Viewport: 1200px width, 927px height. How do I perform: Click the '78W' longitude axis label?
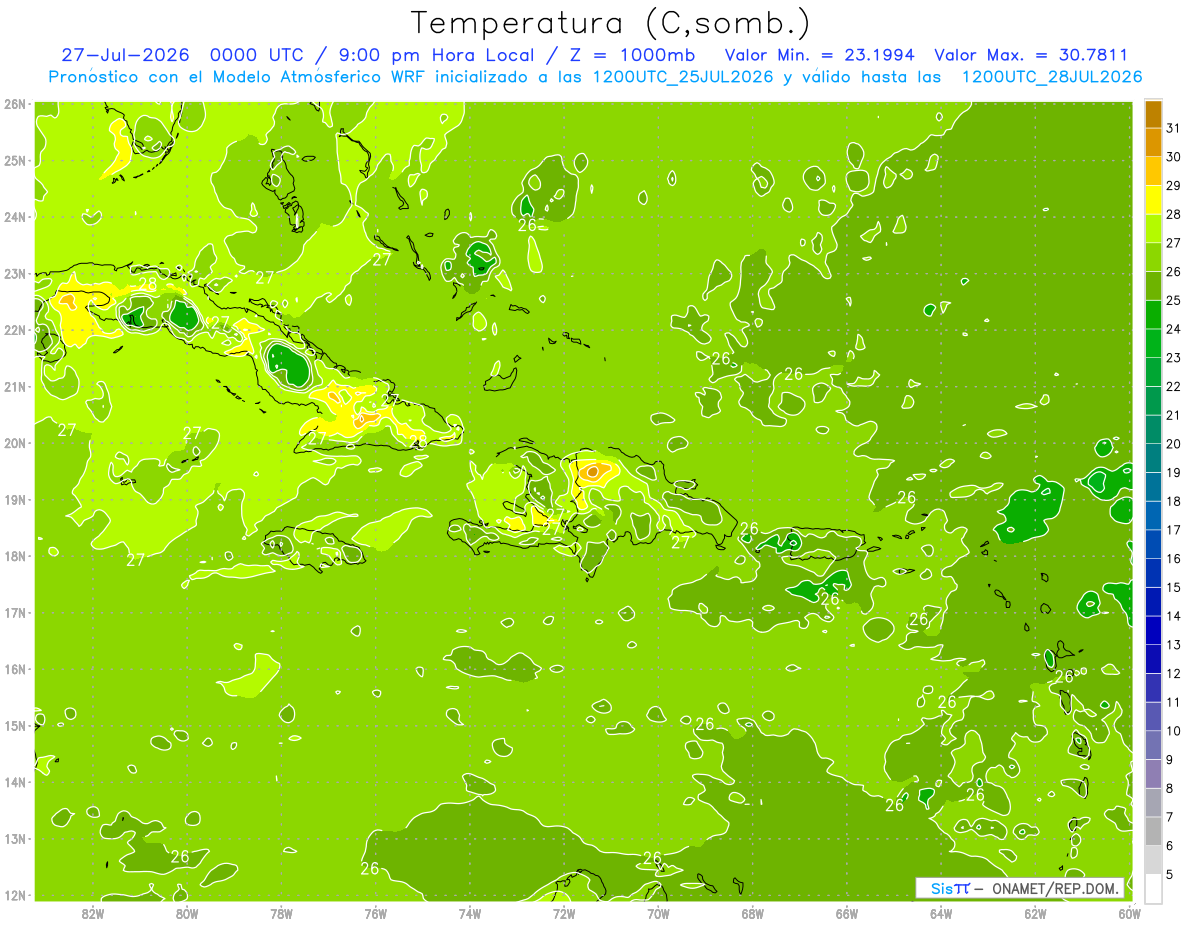pyautogui.click(x=281, y=913)
